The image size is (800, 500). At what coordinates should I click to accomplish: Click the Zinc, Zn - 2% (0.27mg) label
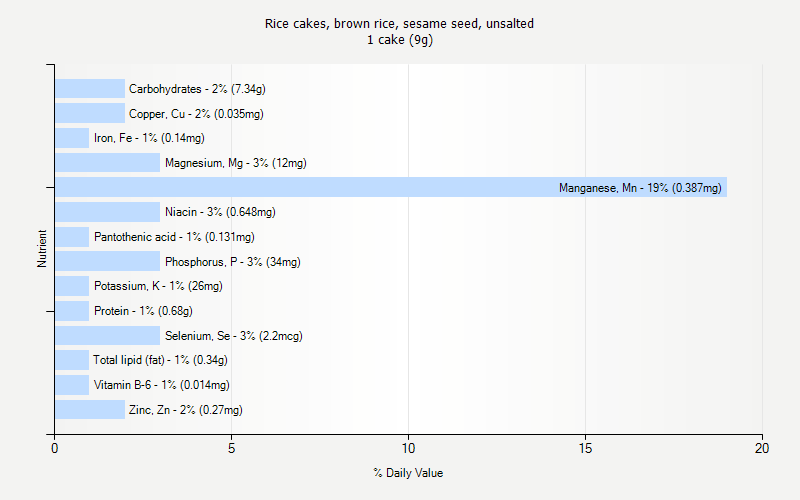[x=186, y=410]
